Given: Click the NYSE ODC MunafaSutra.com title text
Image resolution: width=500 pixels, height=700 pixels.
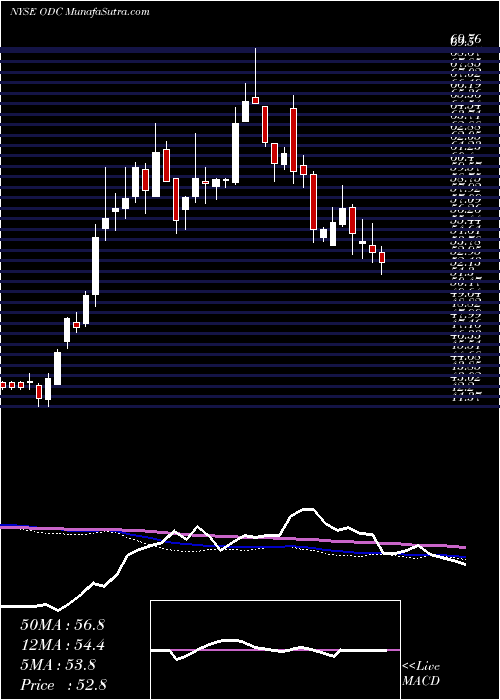Looking at the screenshot, I should pos(79,12).
